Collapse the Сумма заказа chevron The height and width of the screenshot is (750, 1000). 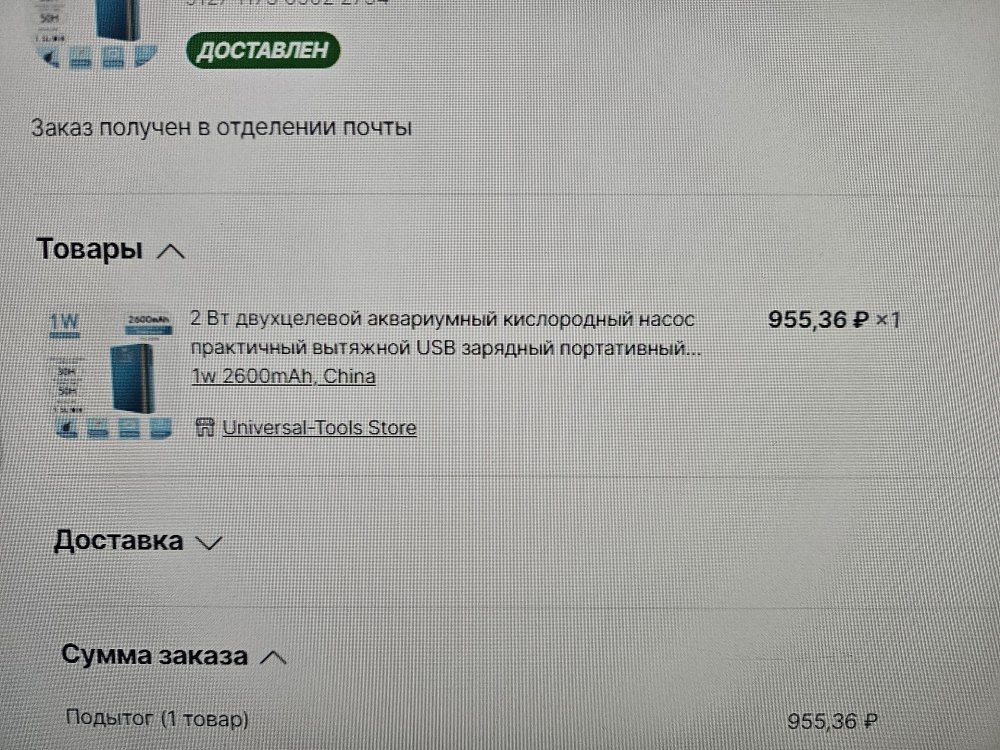tap(274, 657)
